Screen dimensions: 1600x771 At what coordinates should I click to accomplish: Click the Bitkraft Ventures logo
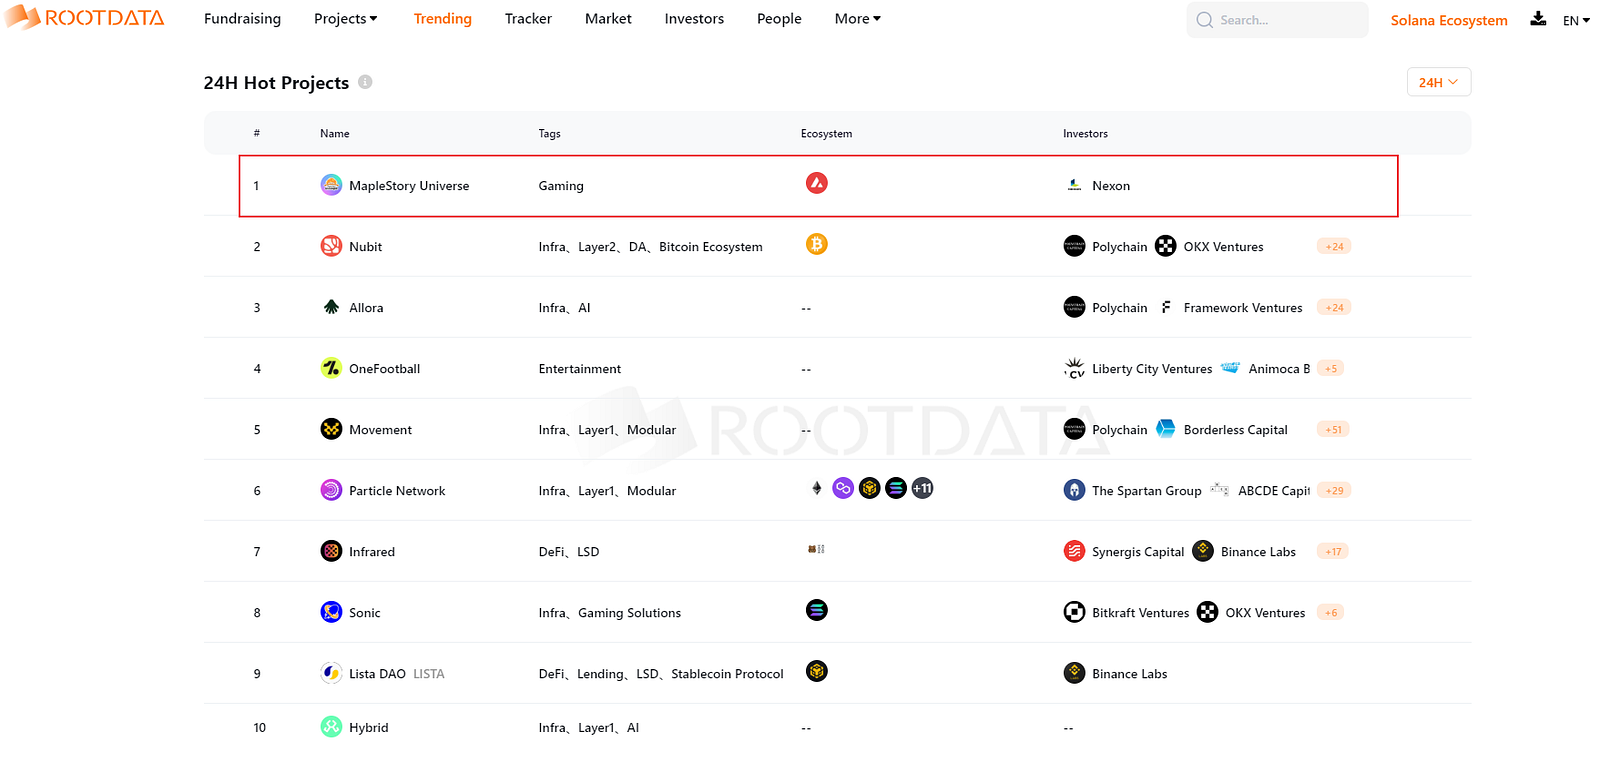[1074, 612]
